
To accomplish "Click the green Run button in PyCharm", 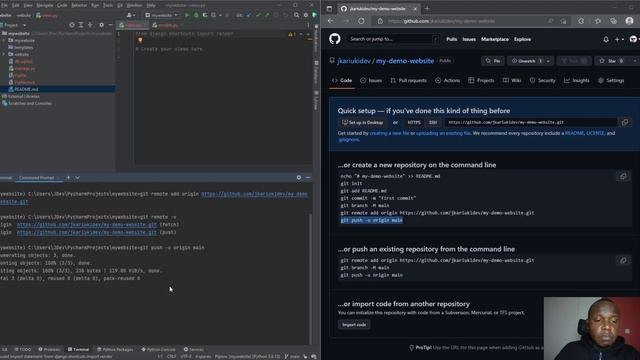I will 187,15.
